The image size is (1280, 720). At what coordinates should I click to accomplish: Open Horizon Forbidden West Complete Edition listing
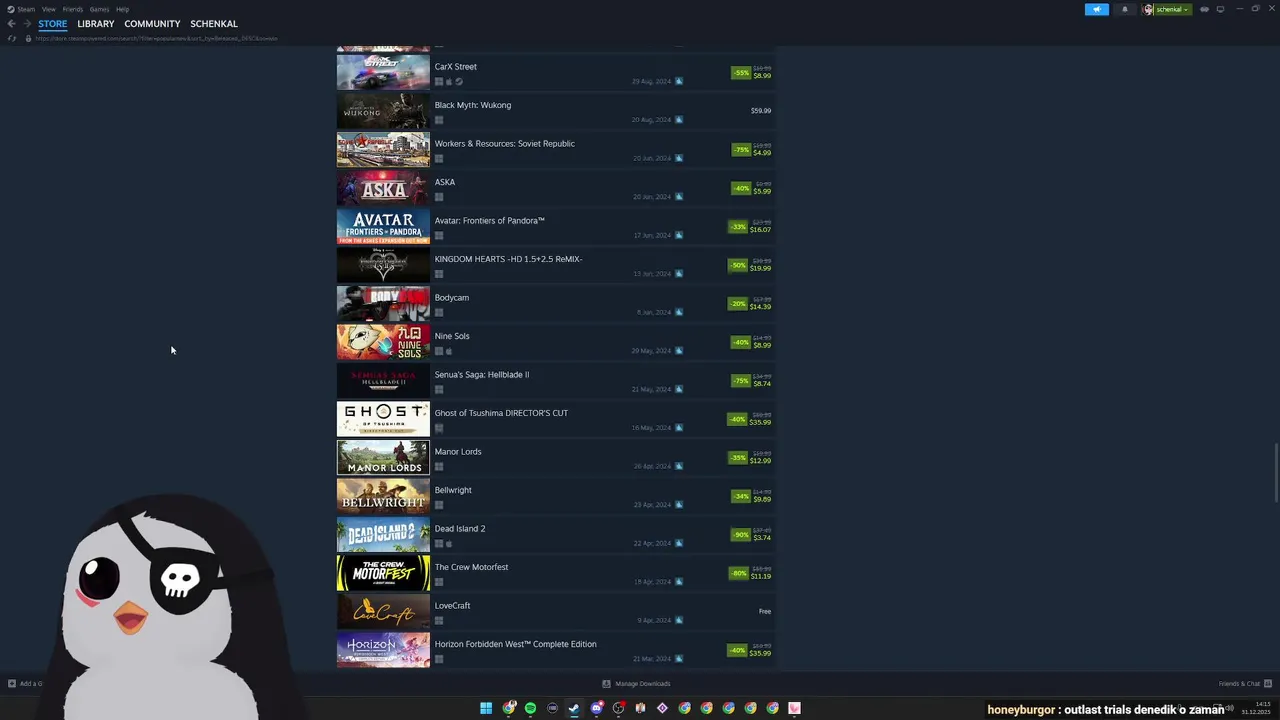point(555,650)
